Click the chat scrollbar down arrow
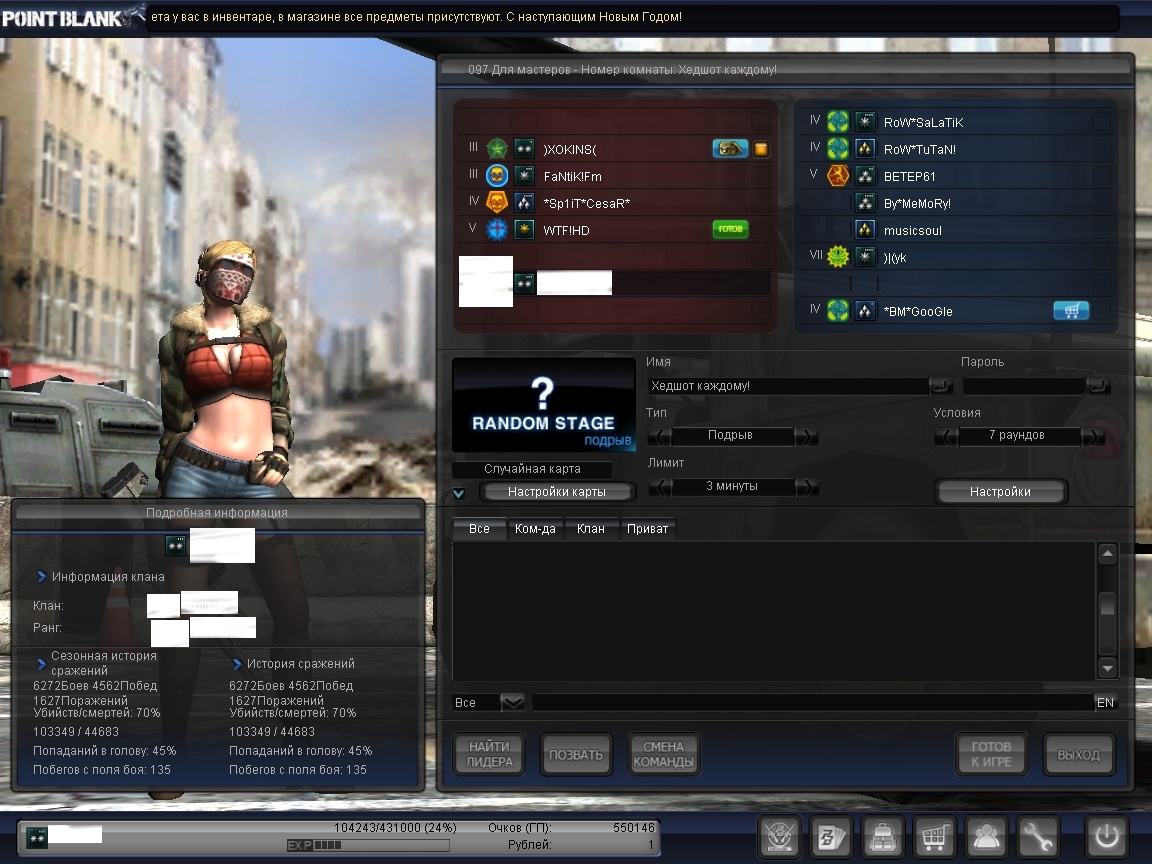The width and height of the screenshot is (1152, 864). click(1107, 667)
